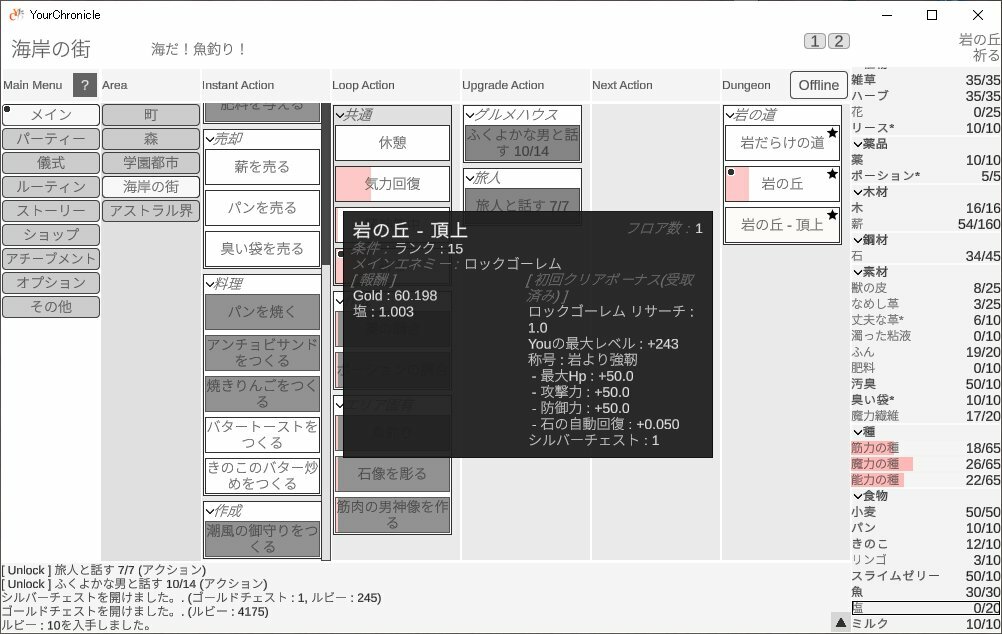
Task: Enter the 岩の丘 dungeon
Action: (x=782, y=184)
